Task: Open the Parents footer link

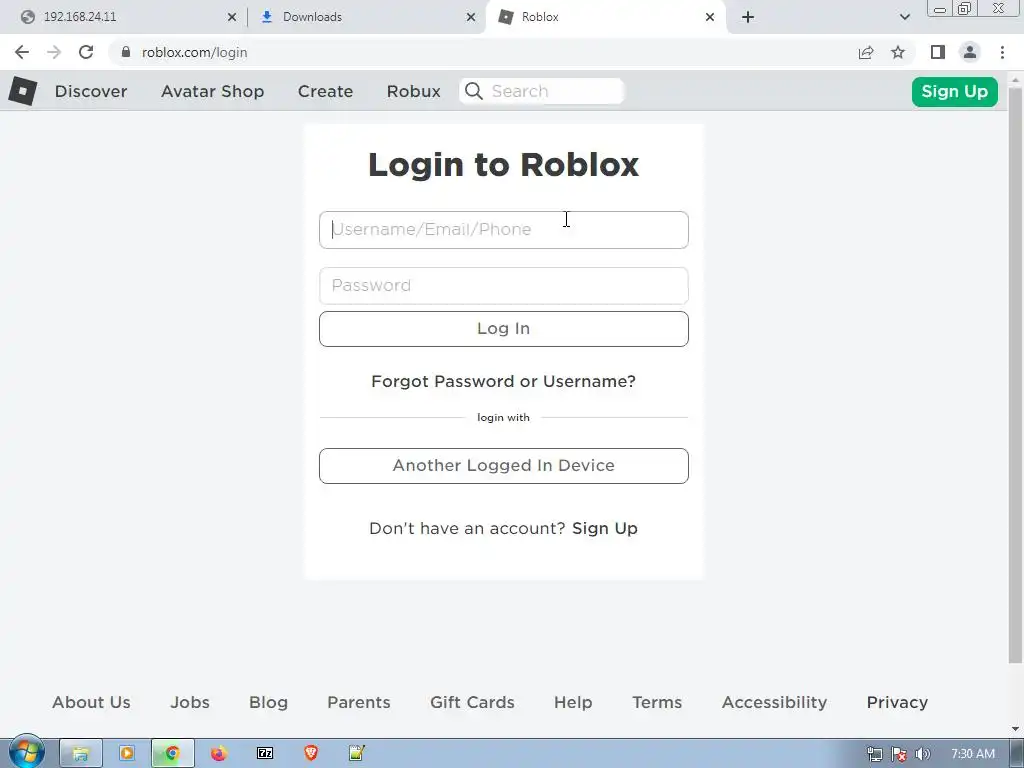Action: click(x=359, y=702)
